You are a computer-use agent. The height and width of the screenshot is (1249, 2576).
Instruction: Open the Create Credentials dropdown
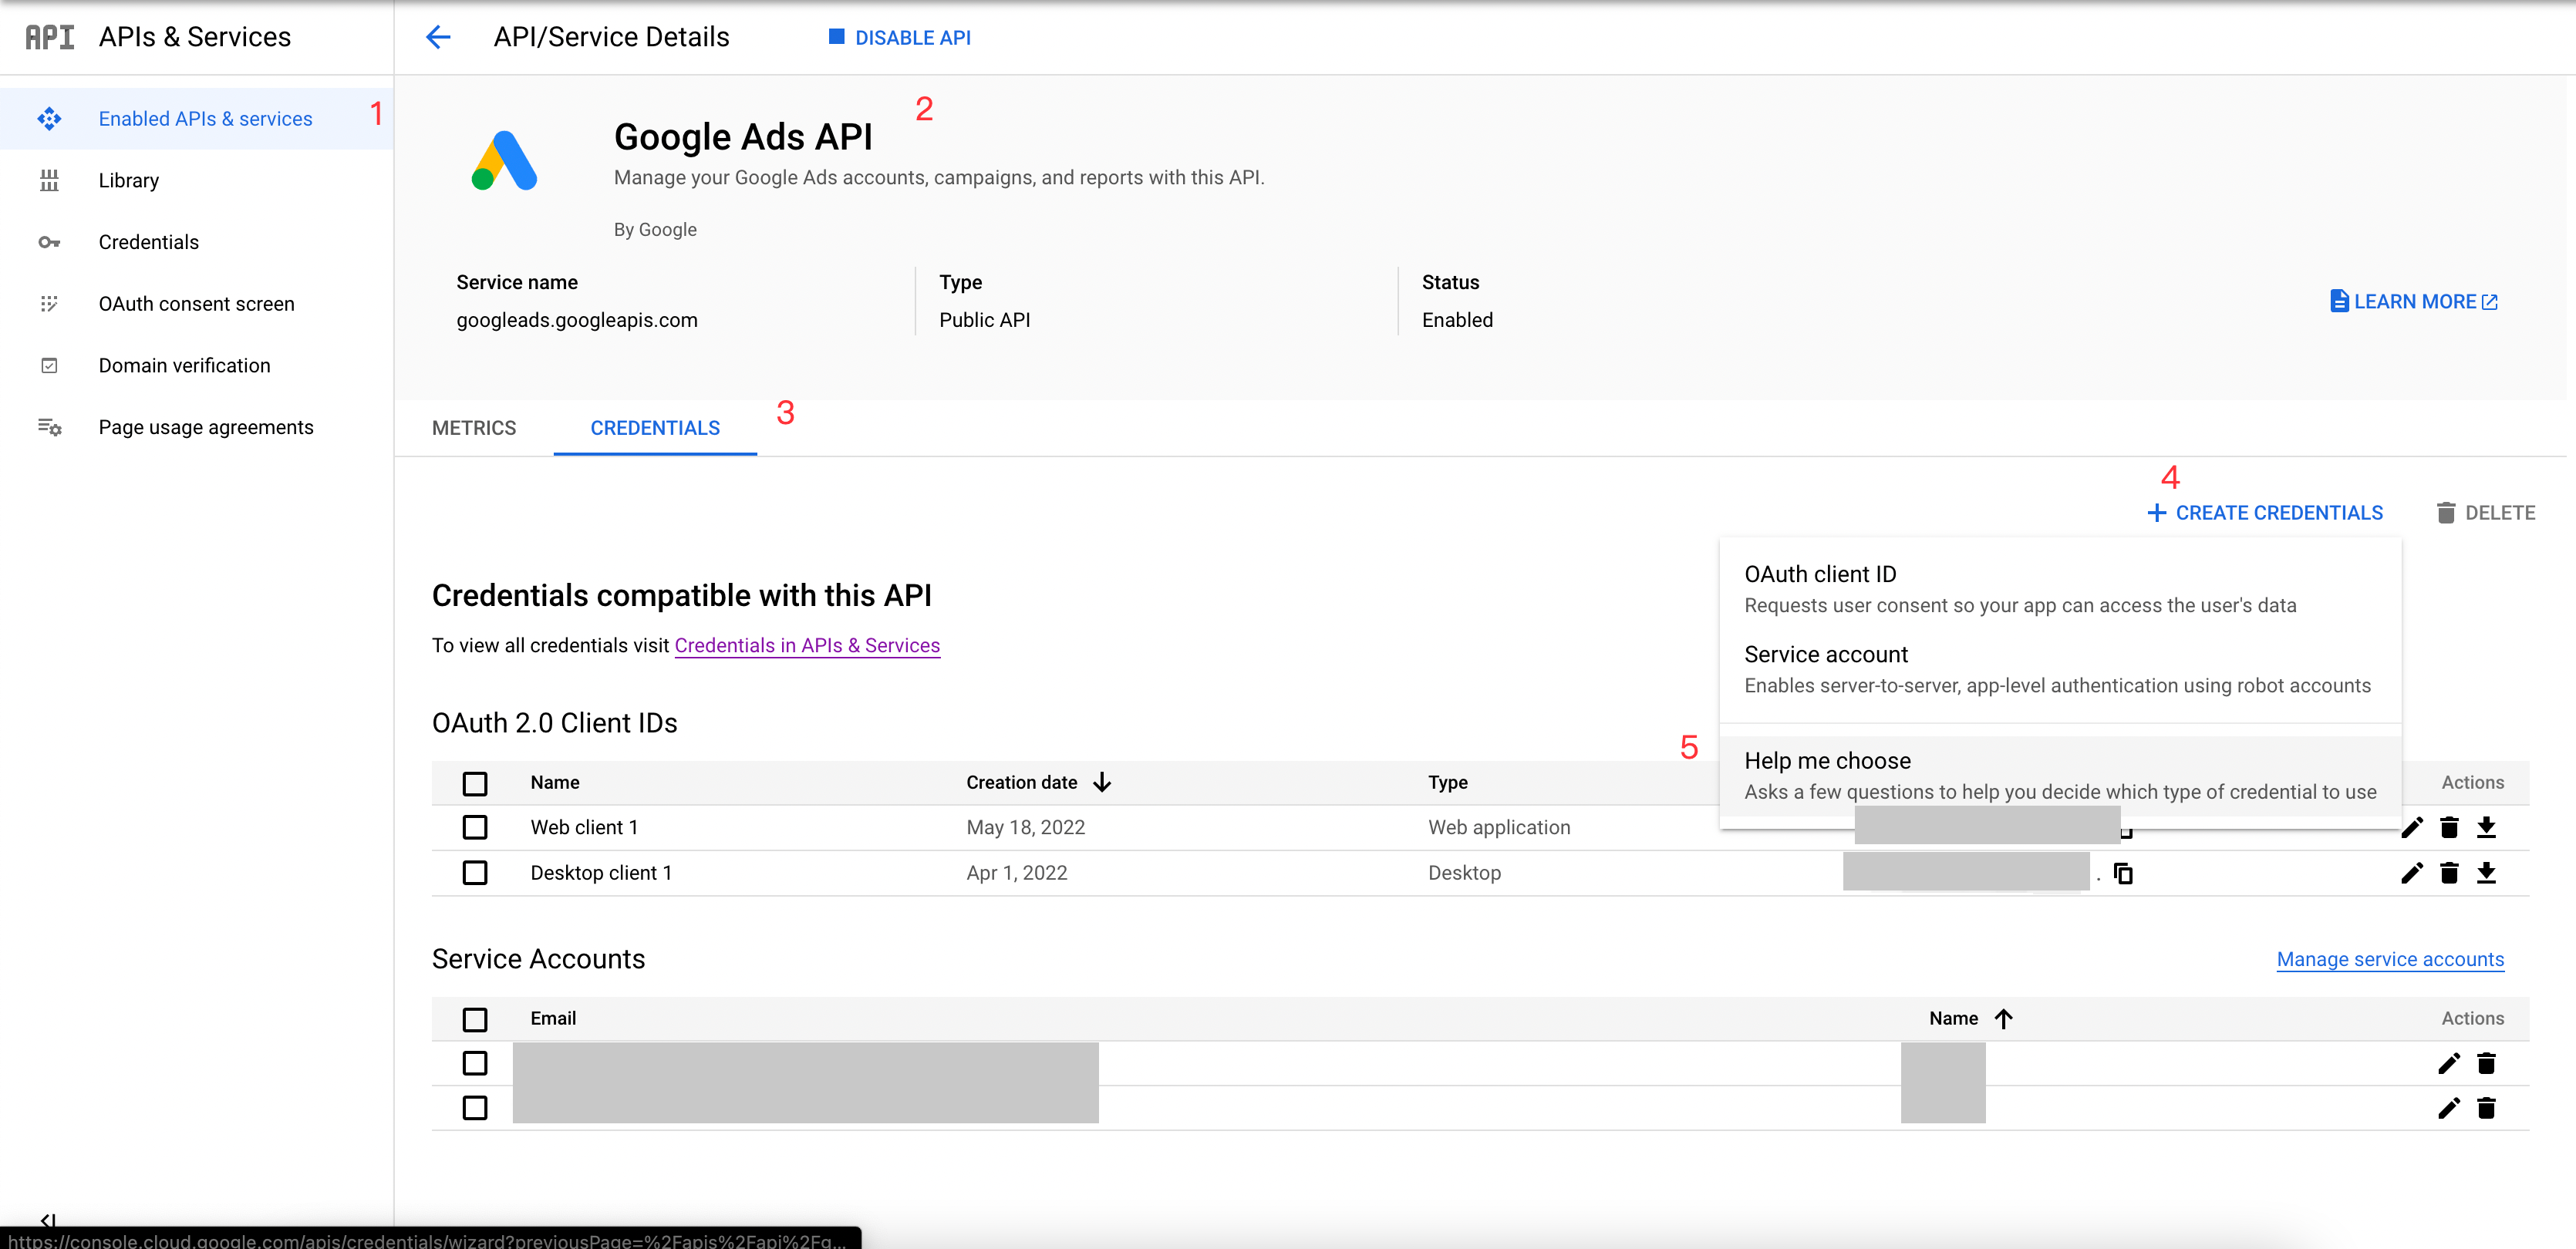pos(2265,513)
